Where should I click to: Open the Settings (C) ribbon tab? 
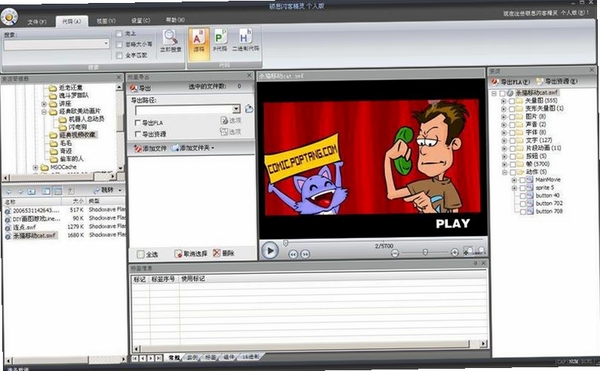coord(140,20)
